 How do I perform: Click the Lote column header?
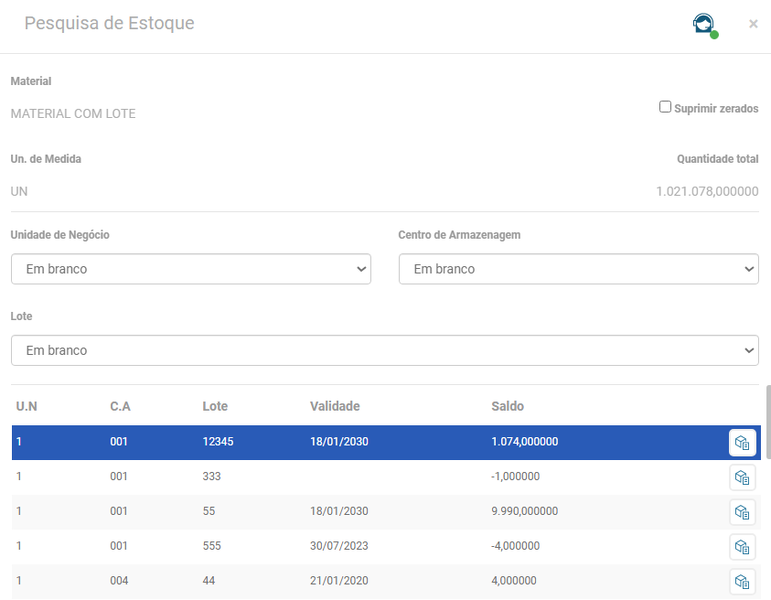pos(215,406)
